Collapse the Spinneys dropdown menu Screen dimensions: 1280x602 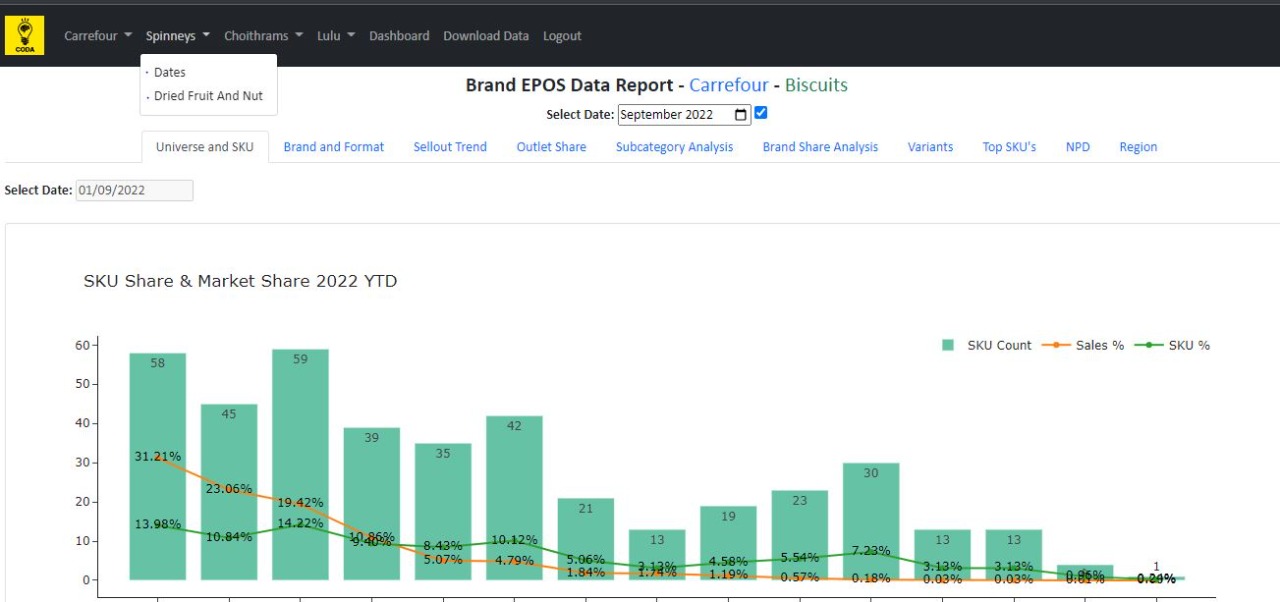(x=177, y=36)
